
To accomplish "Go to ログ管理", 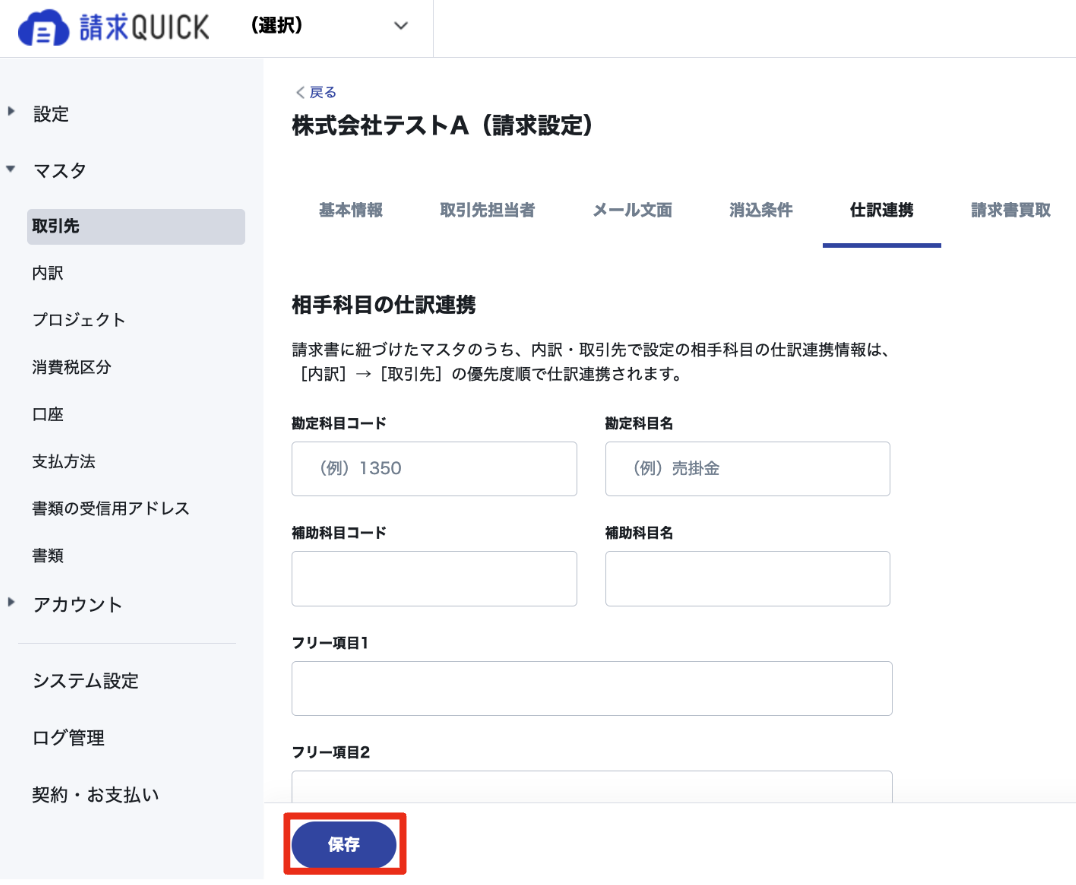I will tap(69, 738).
